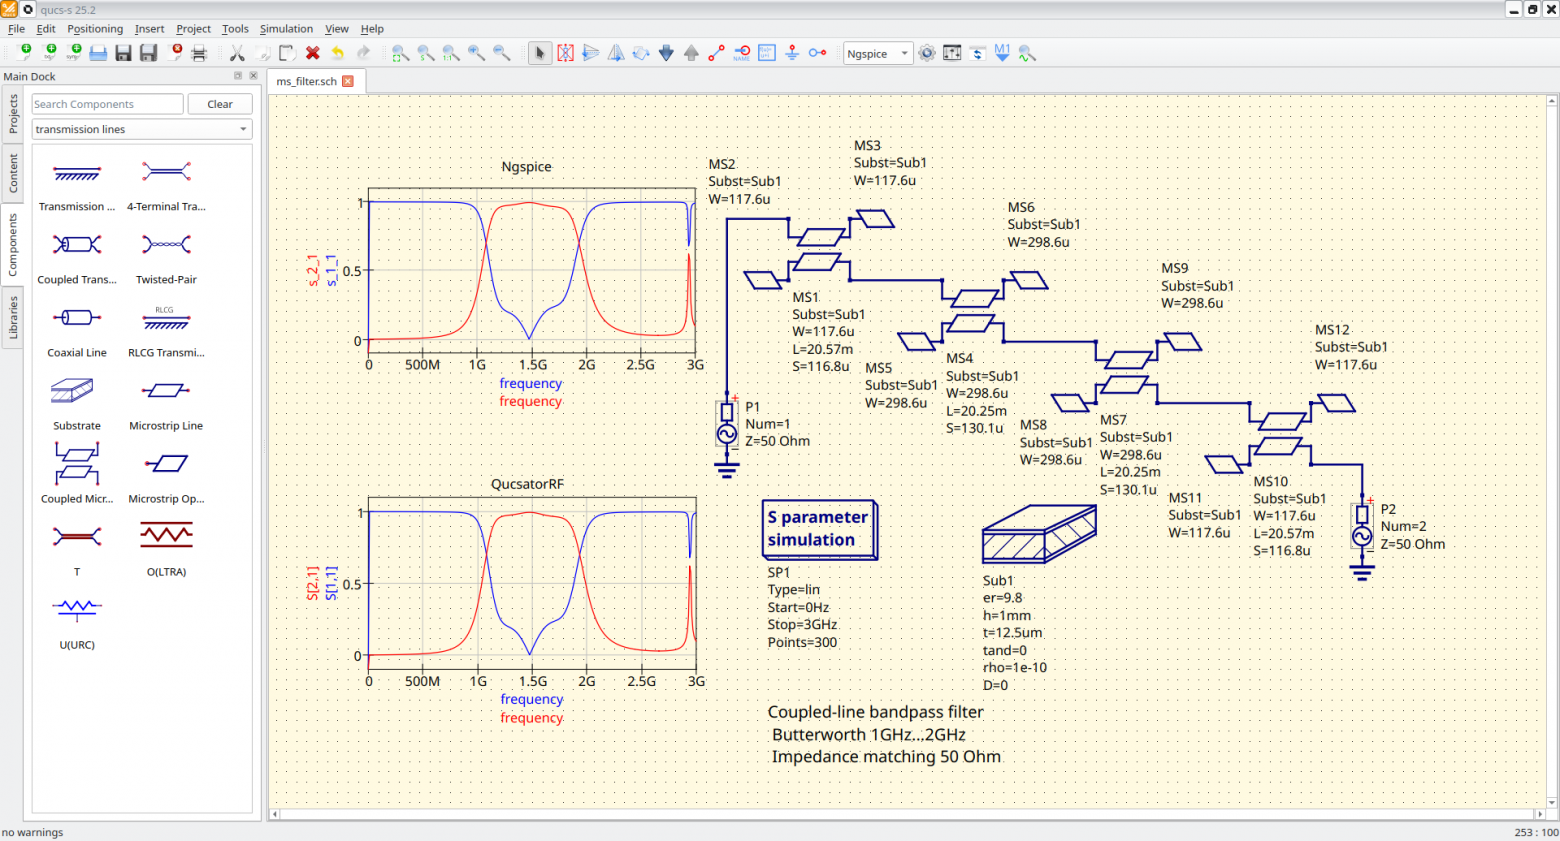Create a new text document
Image resolution: width=1560 pixels, height=841 pixels.
49,53
